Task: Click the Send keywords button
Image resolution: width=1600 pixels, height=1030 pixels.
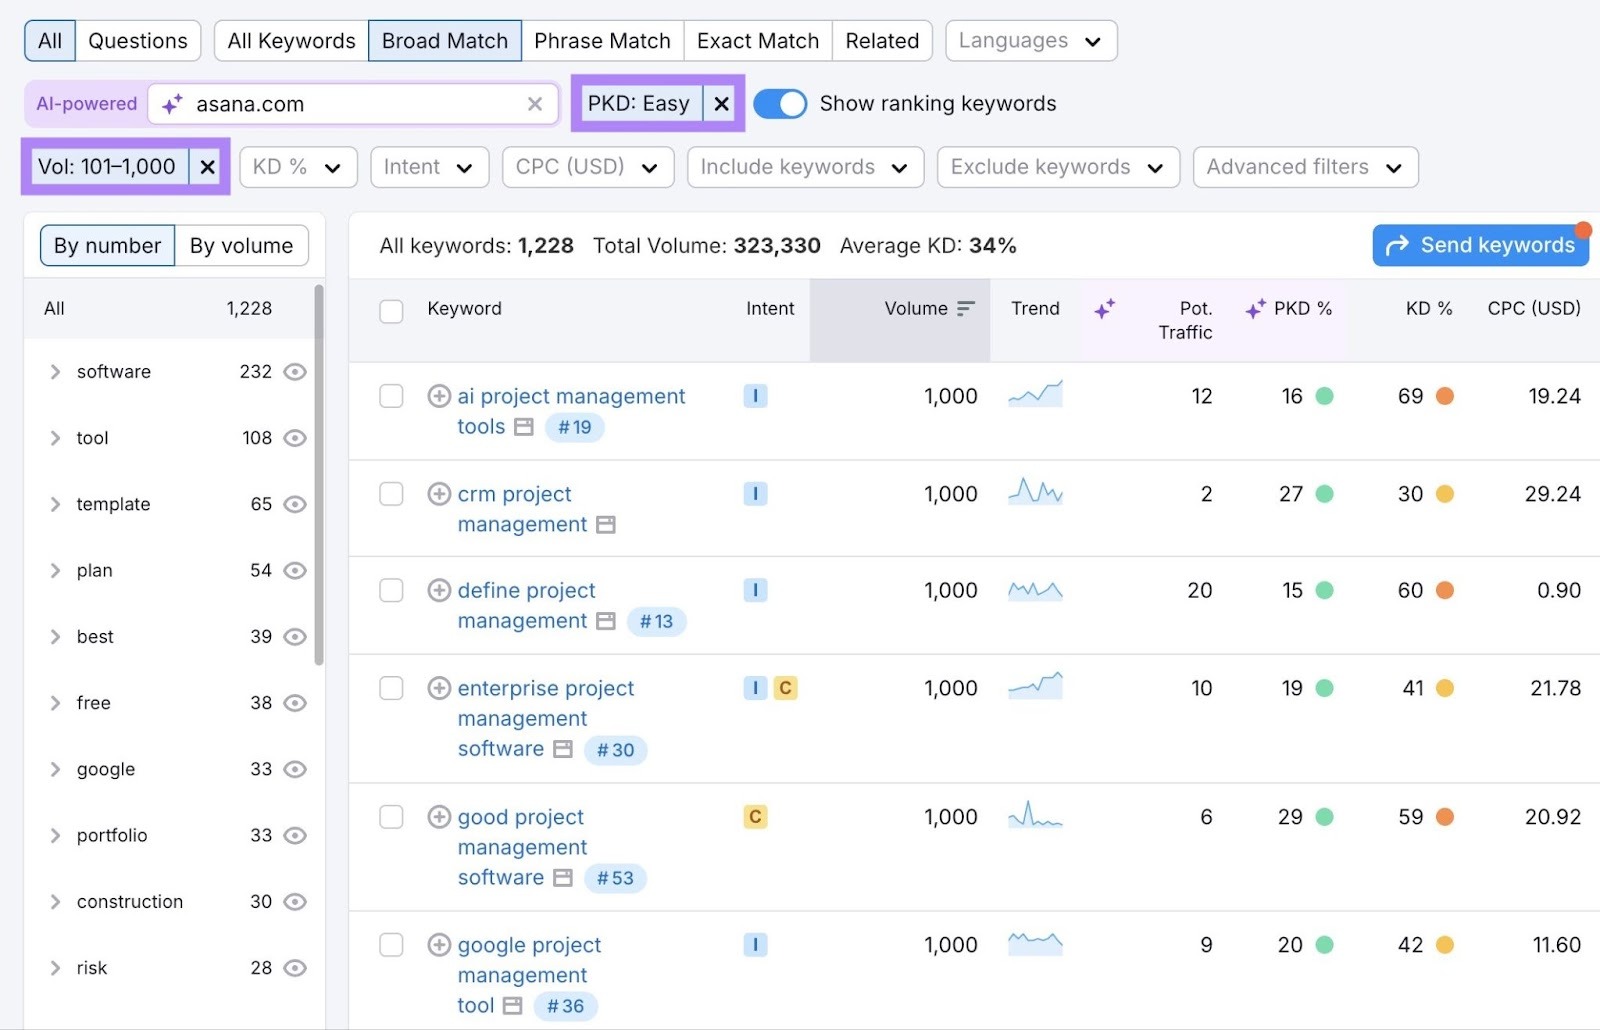Action: click(x=1481, y=245)
